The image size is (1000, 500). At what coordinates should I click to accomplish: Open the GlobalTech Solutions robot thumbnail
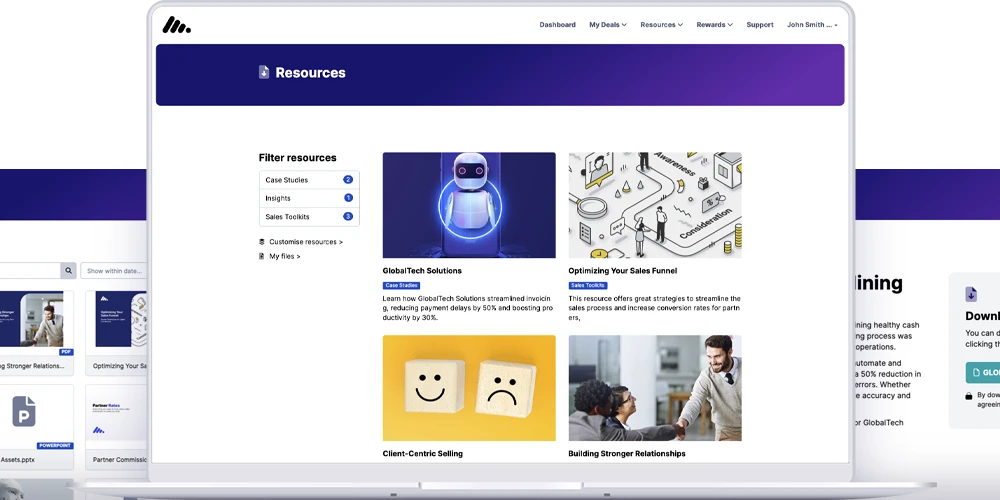(x=469, y=205)
